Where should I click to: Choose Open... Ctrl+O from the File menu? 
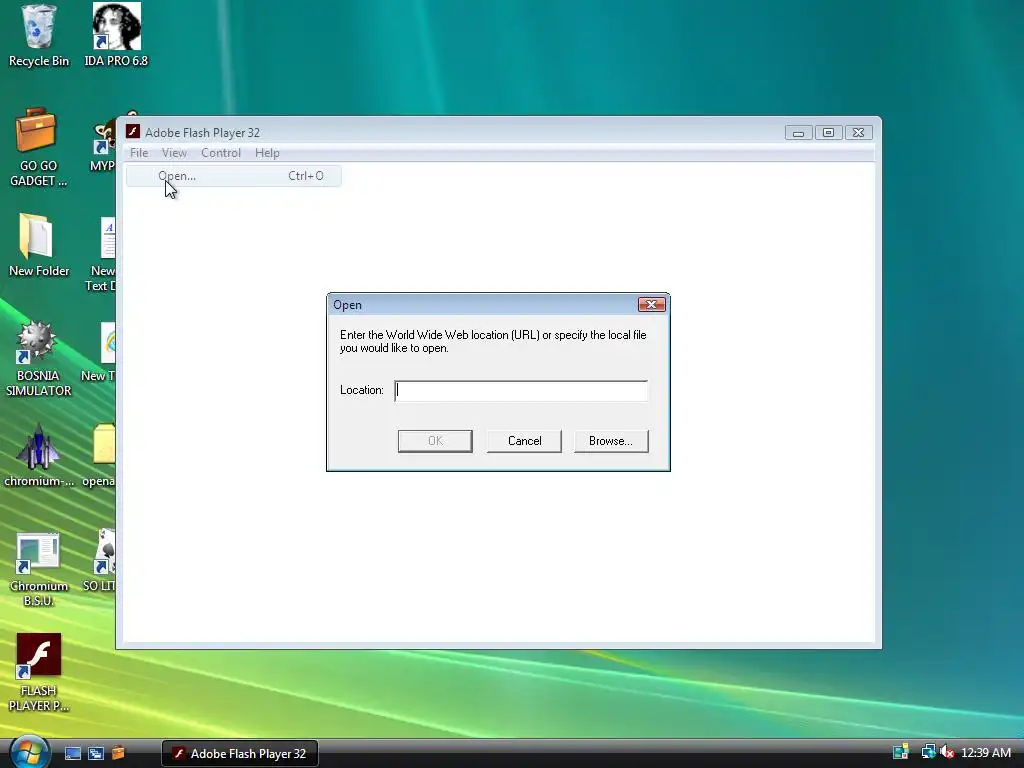point(234,176)
